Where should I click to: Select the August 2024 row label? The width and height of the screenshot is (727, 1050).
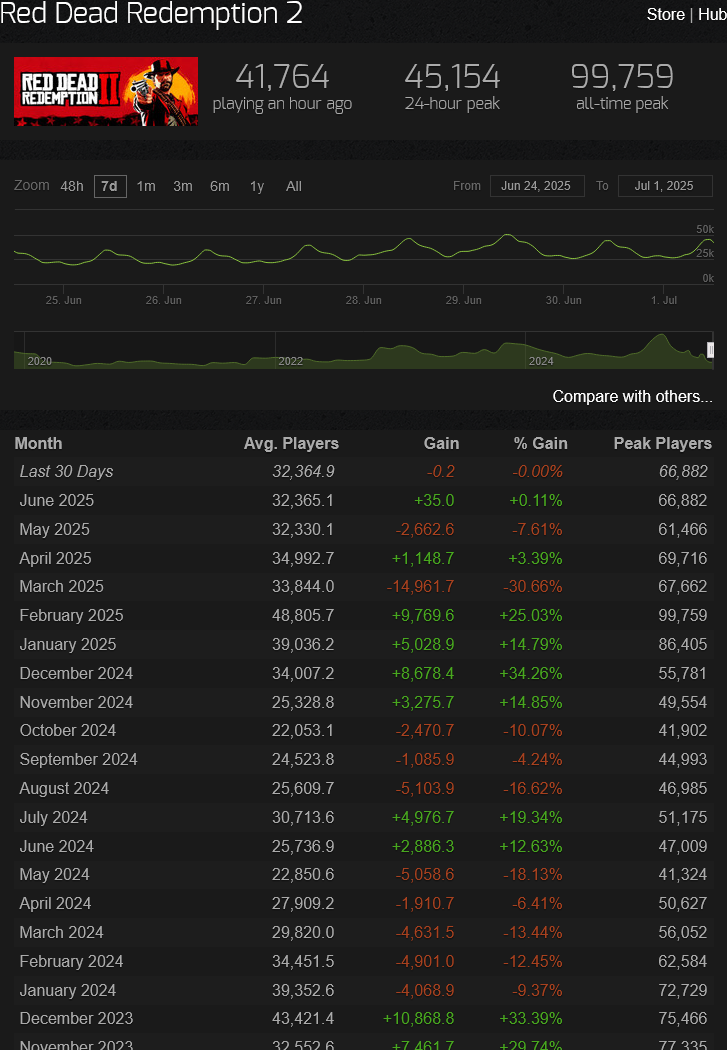pyautogui.click(x=64, y=788)
